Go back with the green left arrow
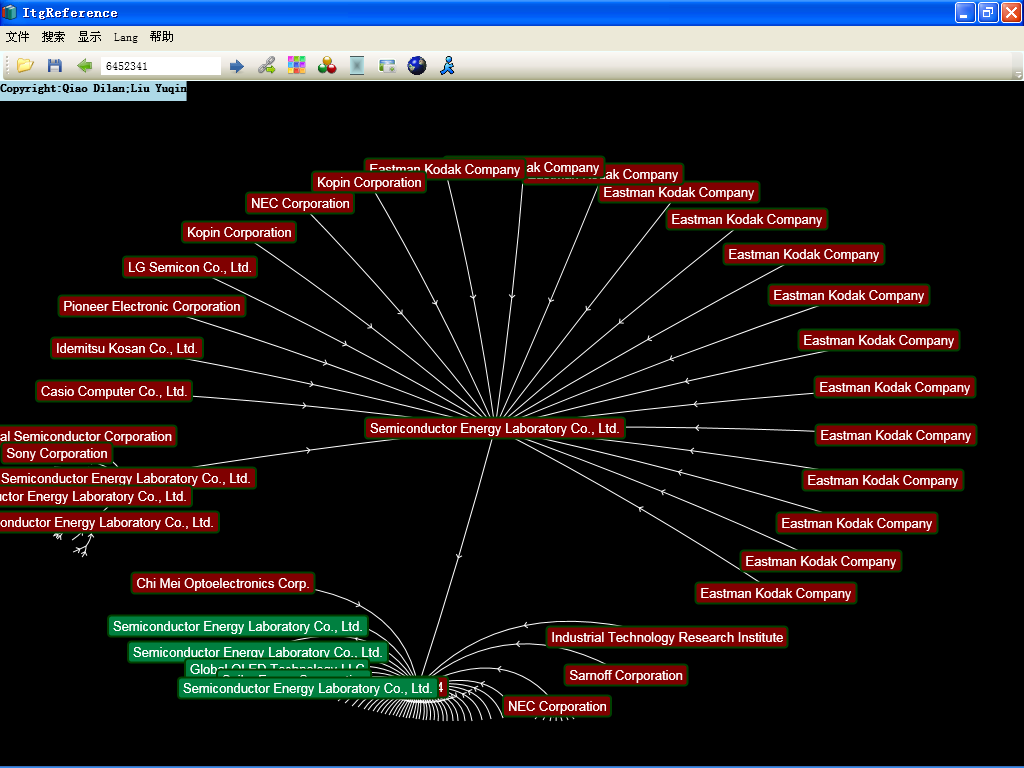This screenshot has height=768, width=1024. pyautogui.click(x=85, y=65)
